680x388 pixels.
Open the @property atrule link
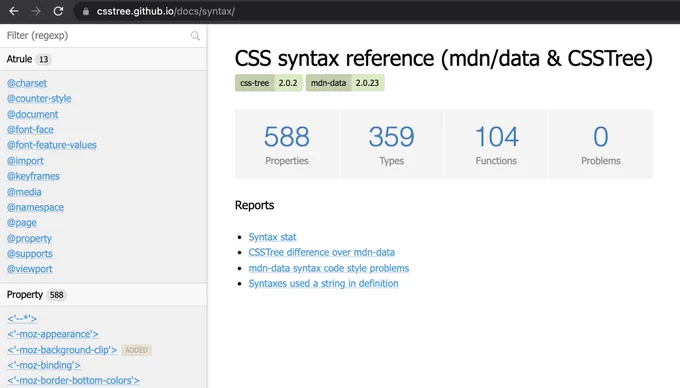tap(29, 238)
